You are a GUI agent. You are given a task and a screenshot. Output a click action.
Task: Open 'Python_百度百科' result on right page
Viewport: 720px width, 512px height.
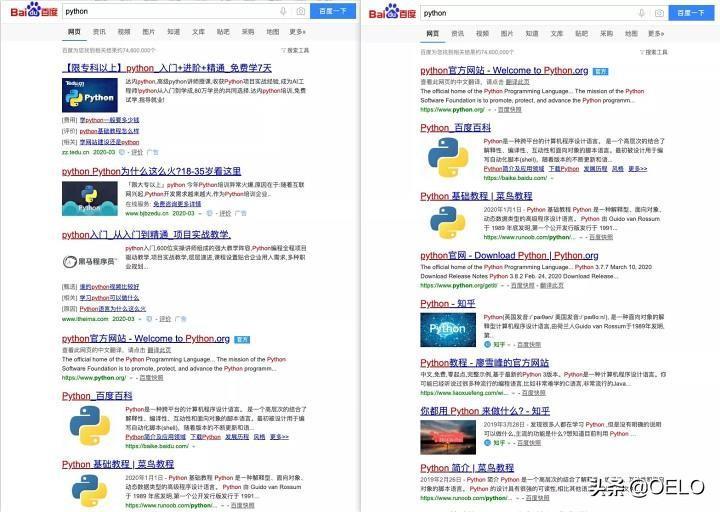(456, 128)
